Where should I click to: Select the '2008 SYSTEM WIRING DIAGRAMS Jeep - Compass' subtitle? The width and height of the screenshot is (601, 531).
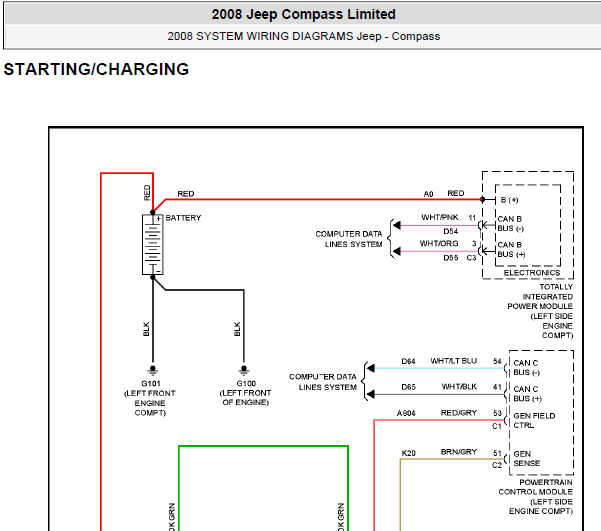304,36
